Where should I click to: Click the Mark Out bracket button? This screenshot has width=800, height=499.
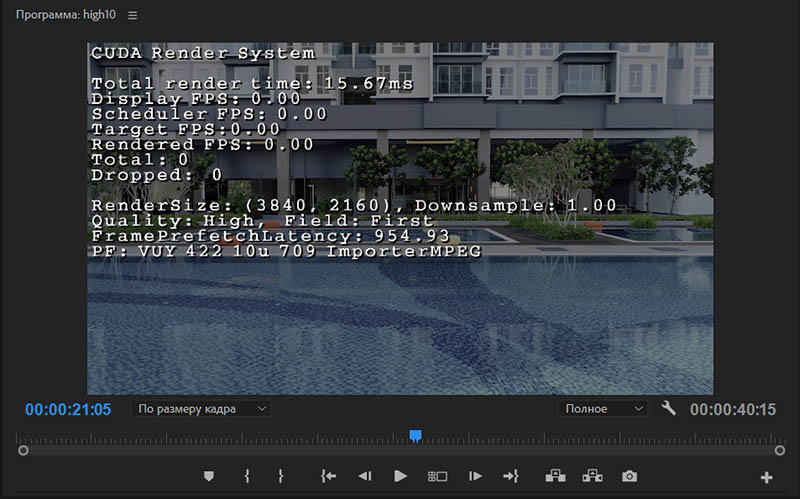coord(280,476)
